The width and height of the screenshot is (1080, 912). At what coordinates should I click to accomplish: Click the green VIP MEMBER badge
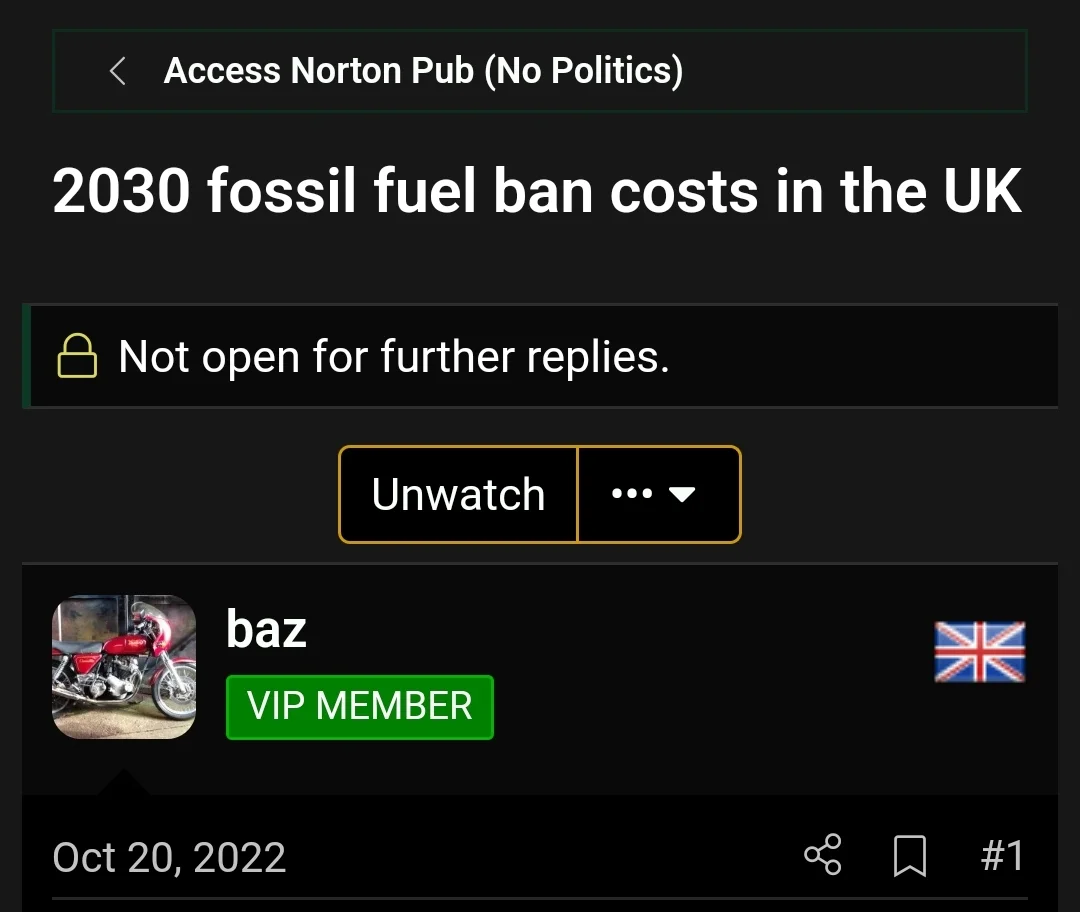360,707
